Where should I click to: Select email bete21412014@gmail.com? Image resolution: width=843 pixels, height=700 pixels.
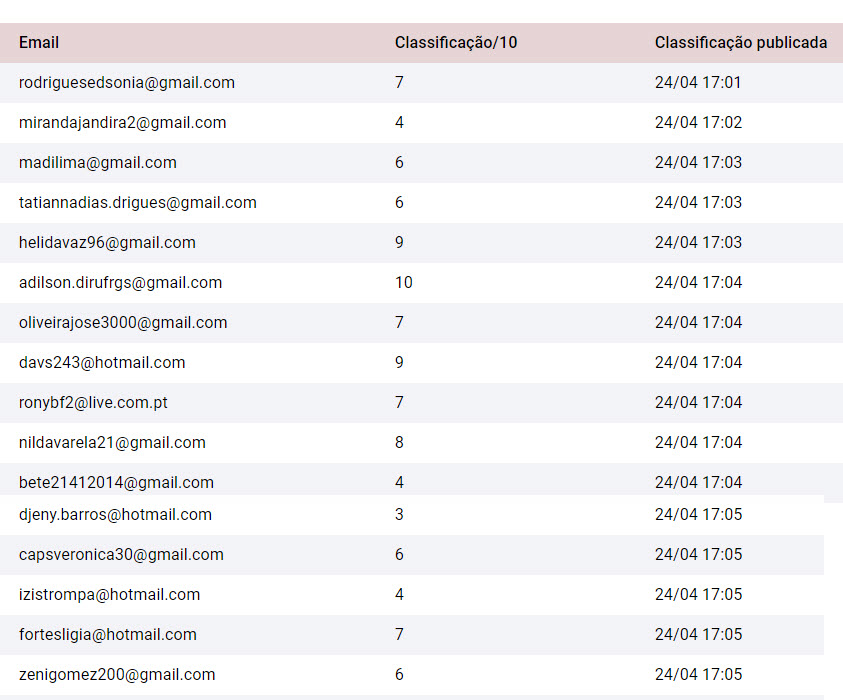pos(117,482)
